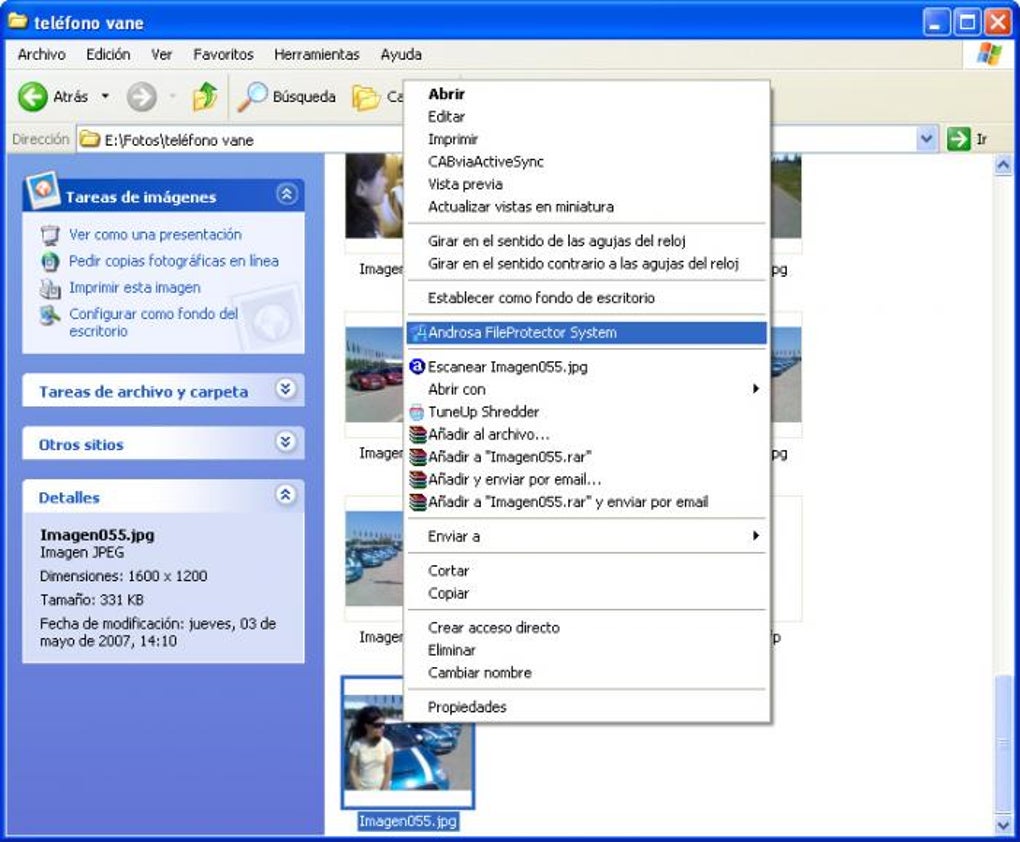This screenshot has width=1020, height=842.
Task: Click the order prints online icon
Action: pos(50,262)
